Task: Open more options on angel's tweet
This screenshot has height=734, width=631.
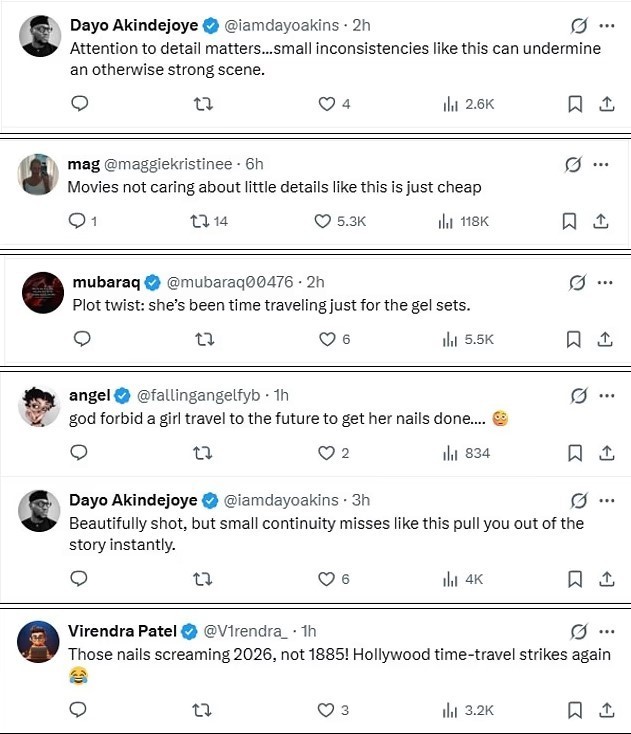Action: click(x=605, y=396)
